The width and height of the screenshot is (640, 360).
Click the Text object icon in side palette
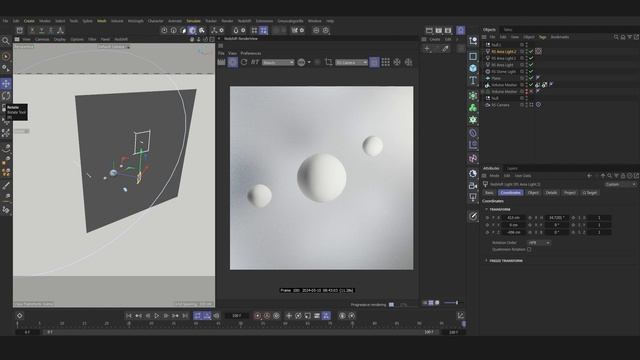(473, 80)
